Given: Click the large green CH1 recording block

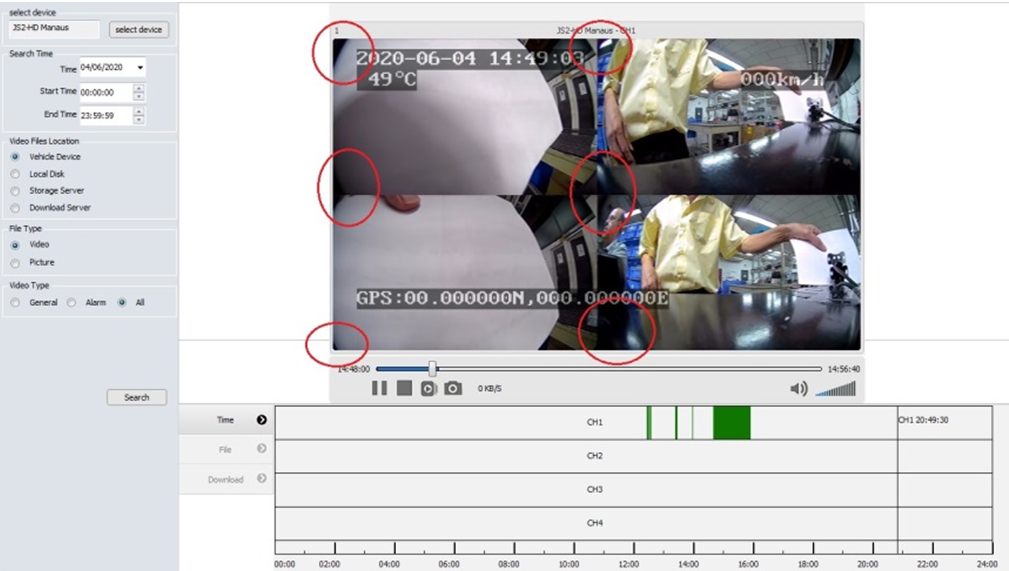Looking at the screenshot, I should pyautogui.click(x=732, y=423).
